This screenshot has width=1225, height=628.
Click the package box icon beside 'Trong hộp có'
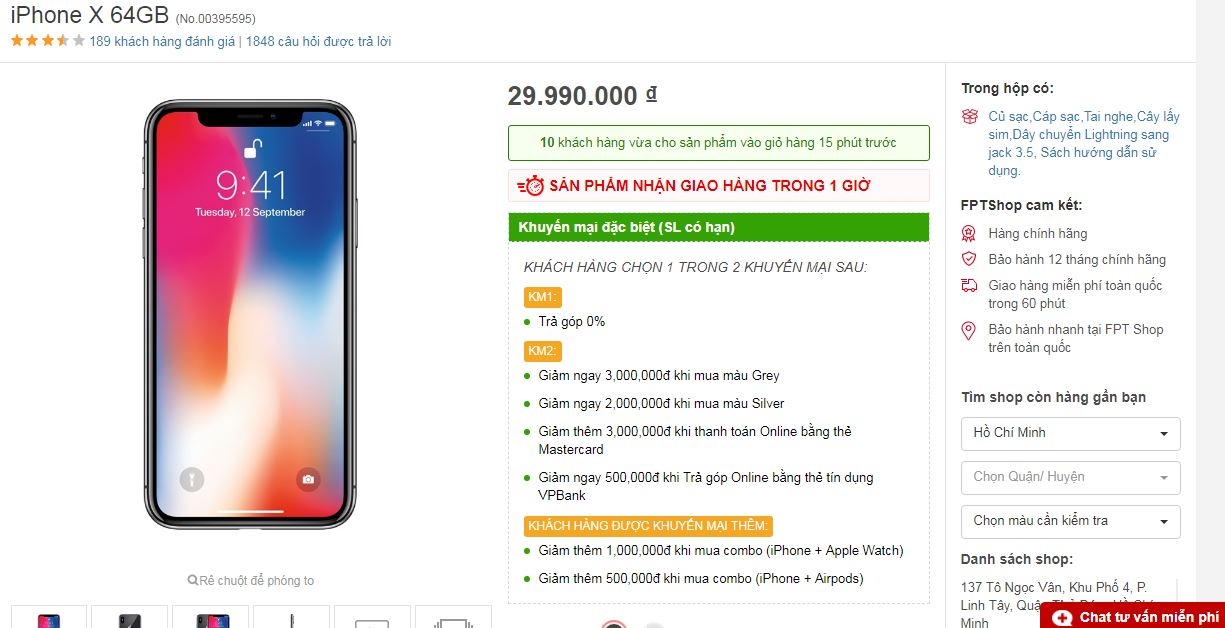[970, 117]
